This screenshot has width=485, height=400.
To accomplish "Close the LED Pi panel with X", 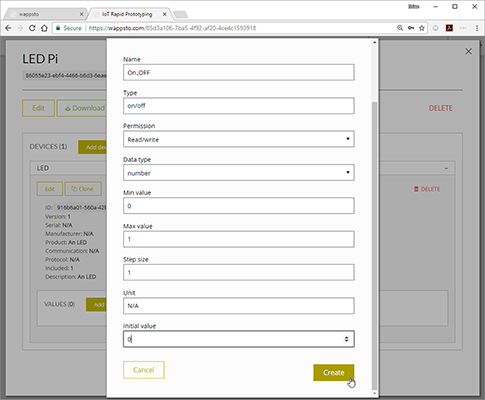I will click(468, 51).
